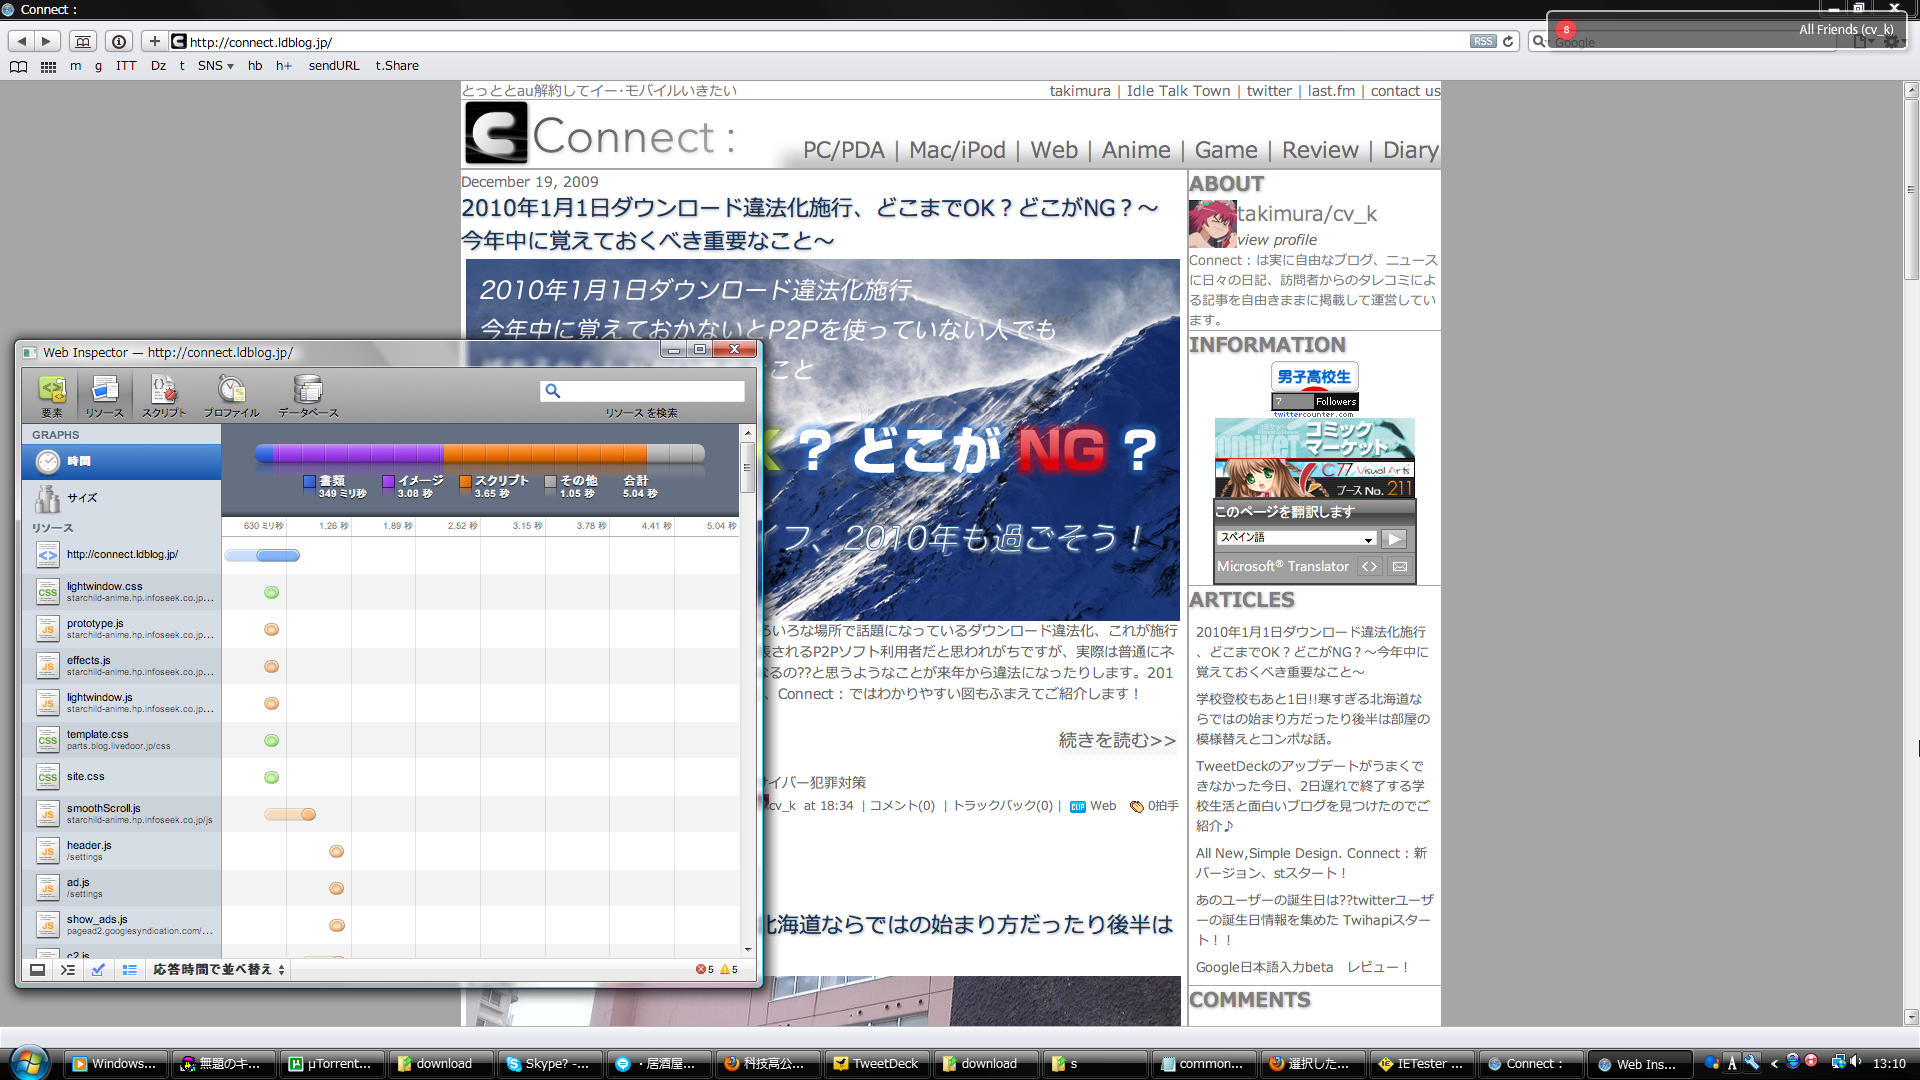Click the blue document (書類) legend swatch

(309, 481)
